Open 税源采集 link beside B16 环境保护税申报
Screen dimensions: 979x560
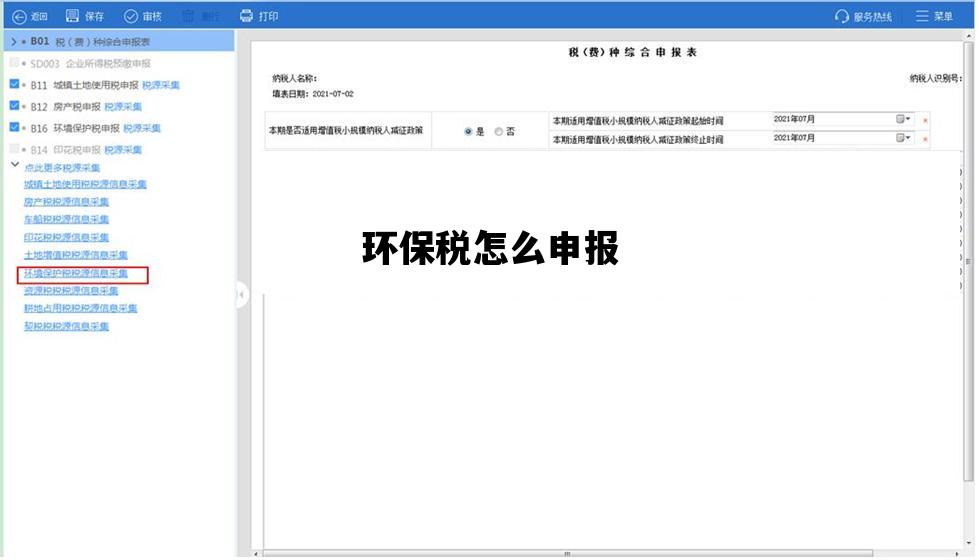142,128
